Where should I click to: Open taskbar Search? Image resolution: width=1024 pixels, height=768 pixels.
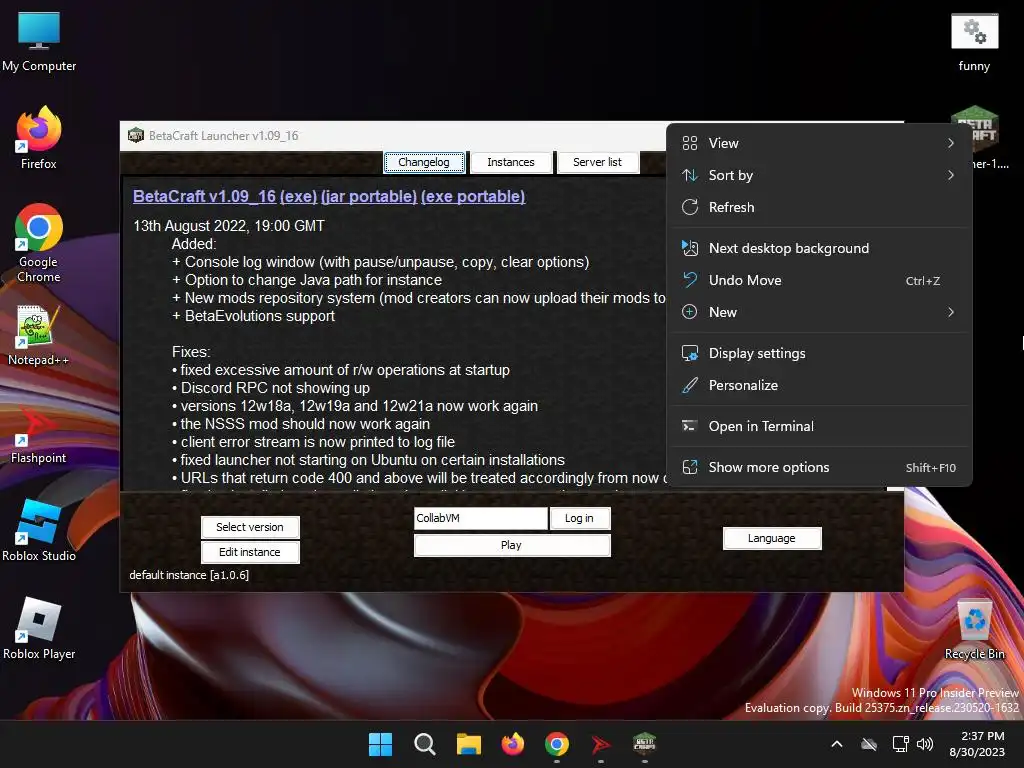(x=424, y=744)
